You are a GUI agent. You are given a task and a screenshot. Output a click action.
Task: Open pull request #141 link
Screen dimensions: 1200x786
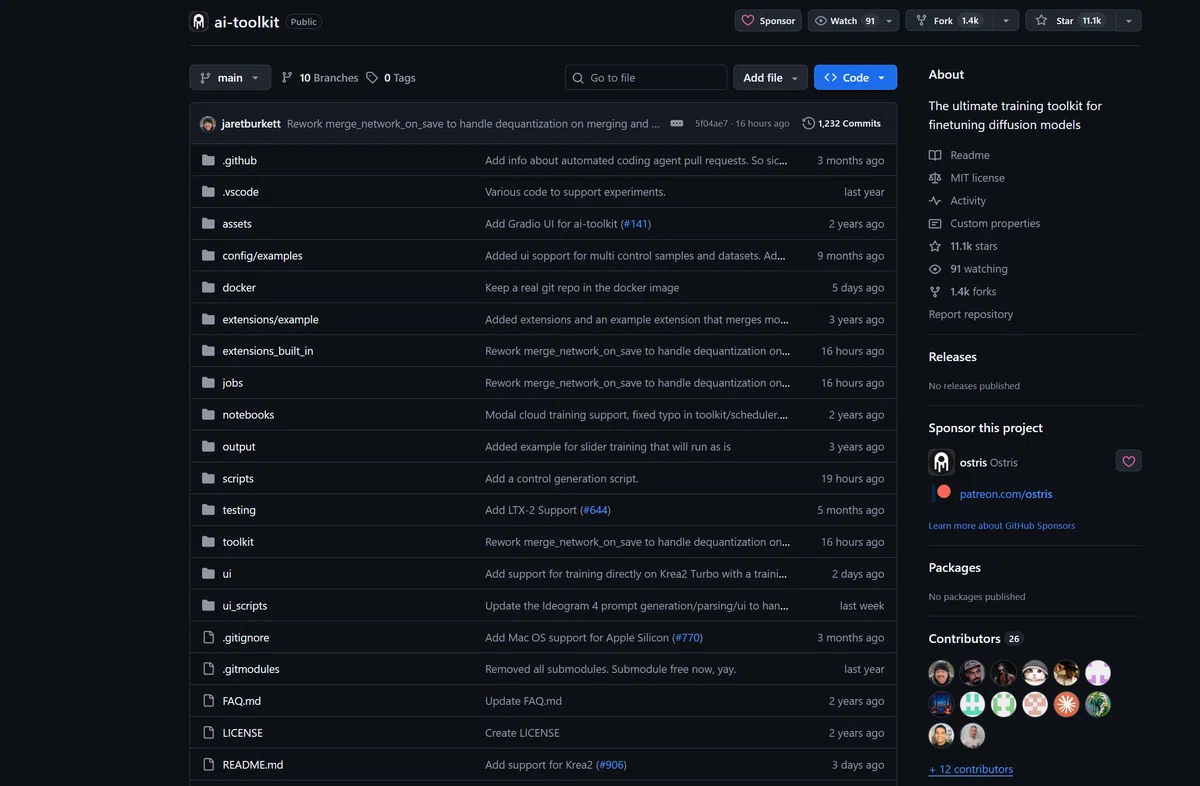click(x=635, y=224)
